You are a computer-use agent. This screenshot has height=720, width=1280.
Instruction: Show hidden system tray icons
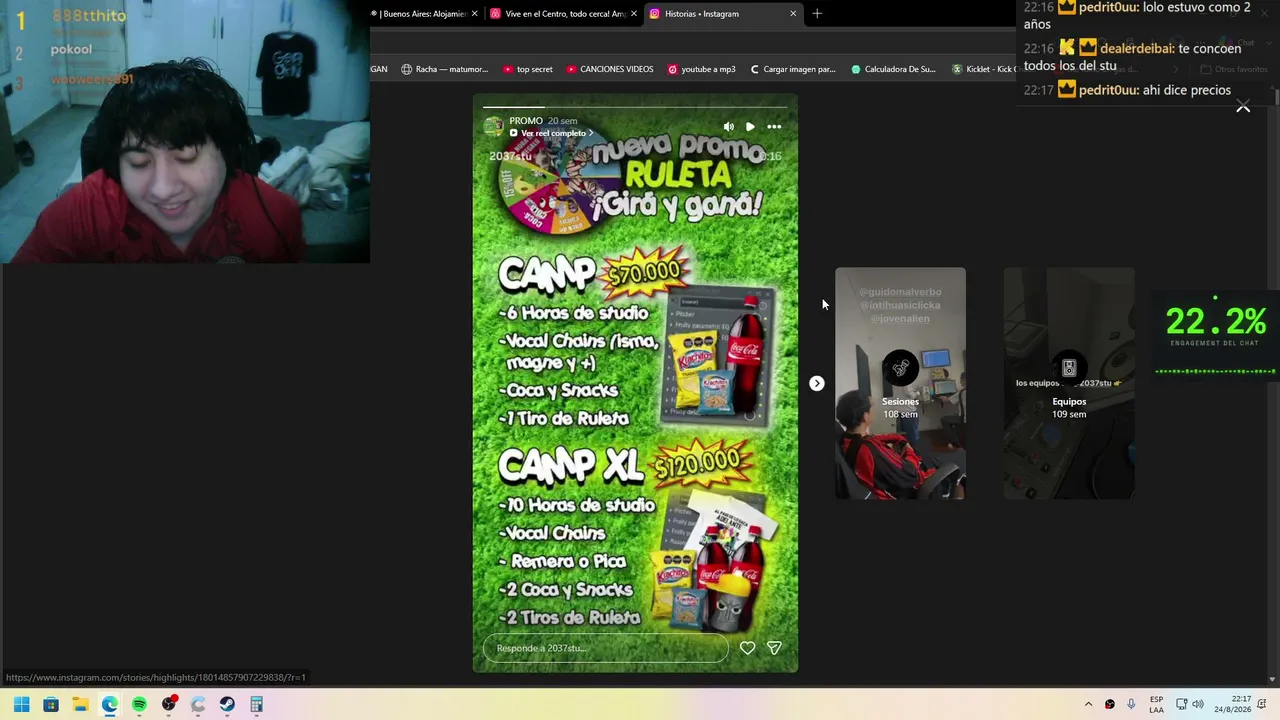(x=1088, y=704)
